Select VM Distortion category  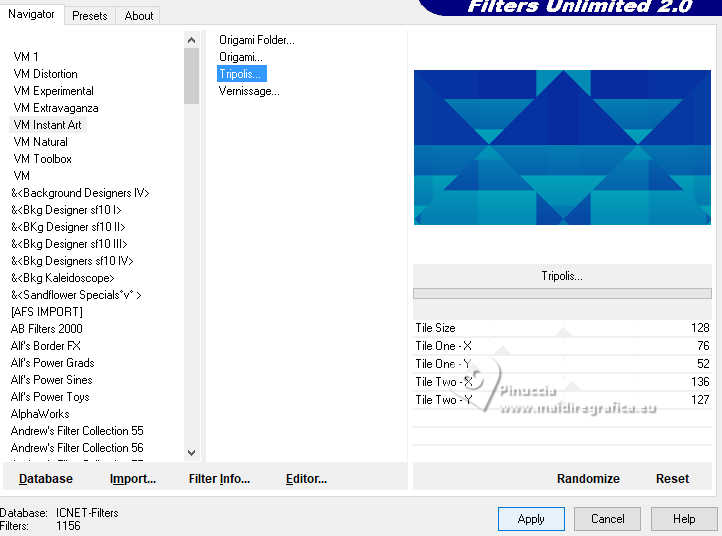click(46, 74)
